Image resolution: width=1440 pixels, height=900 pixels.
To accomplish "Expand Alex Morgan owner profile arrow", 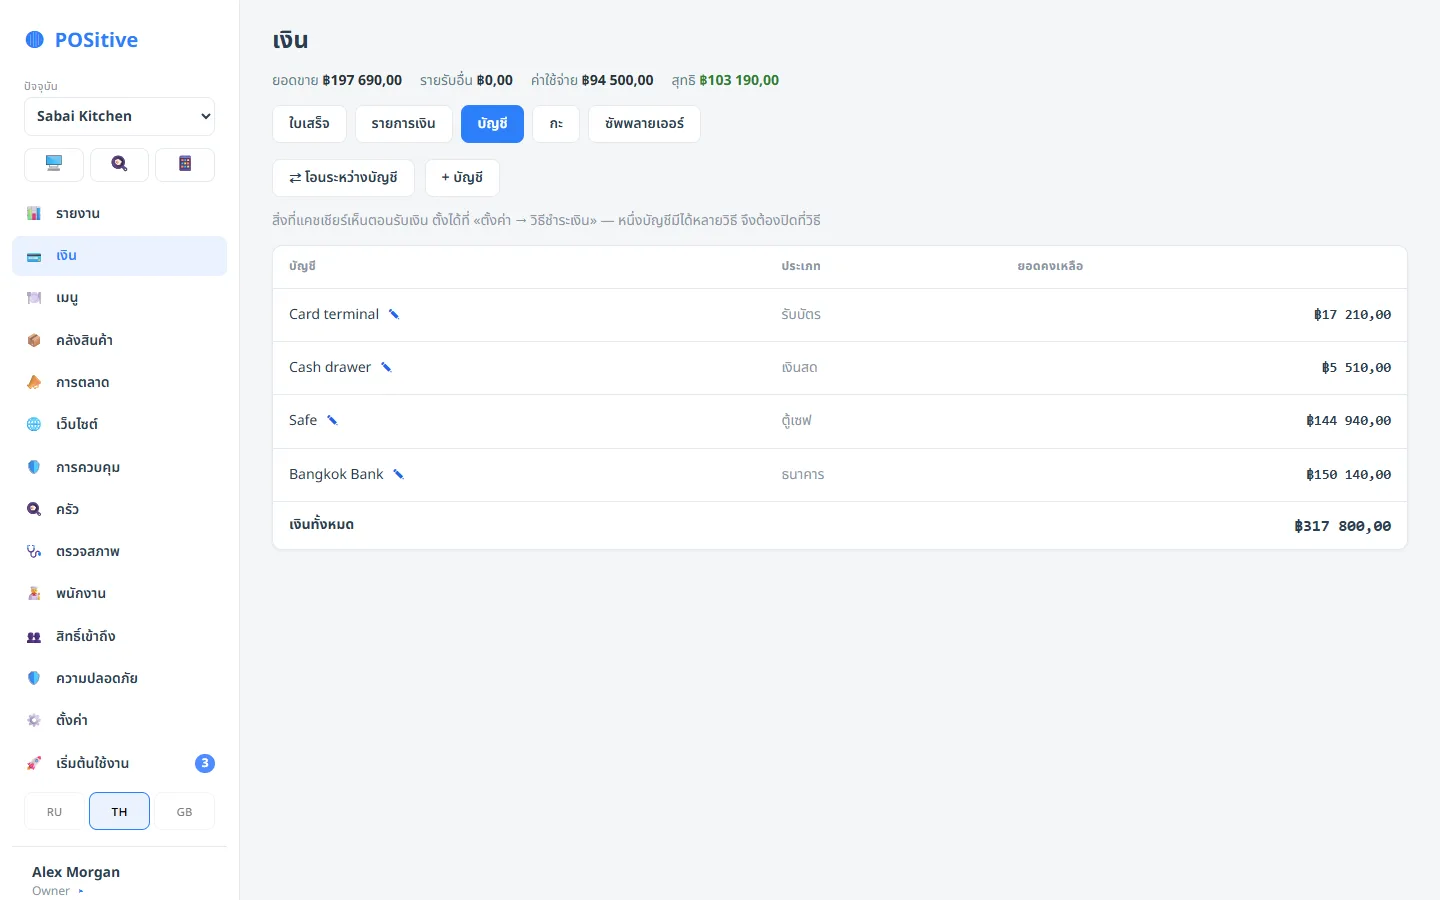I will click(x=81, y=891).
